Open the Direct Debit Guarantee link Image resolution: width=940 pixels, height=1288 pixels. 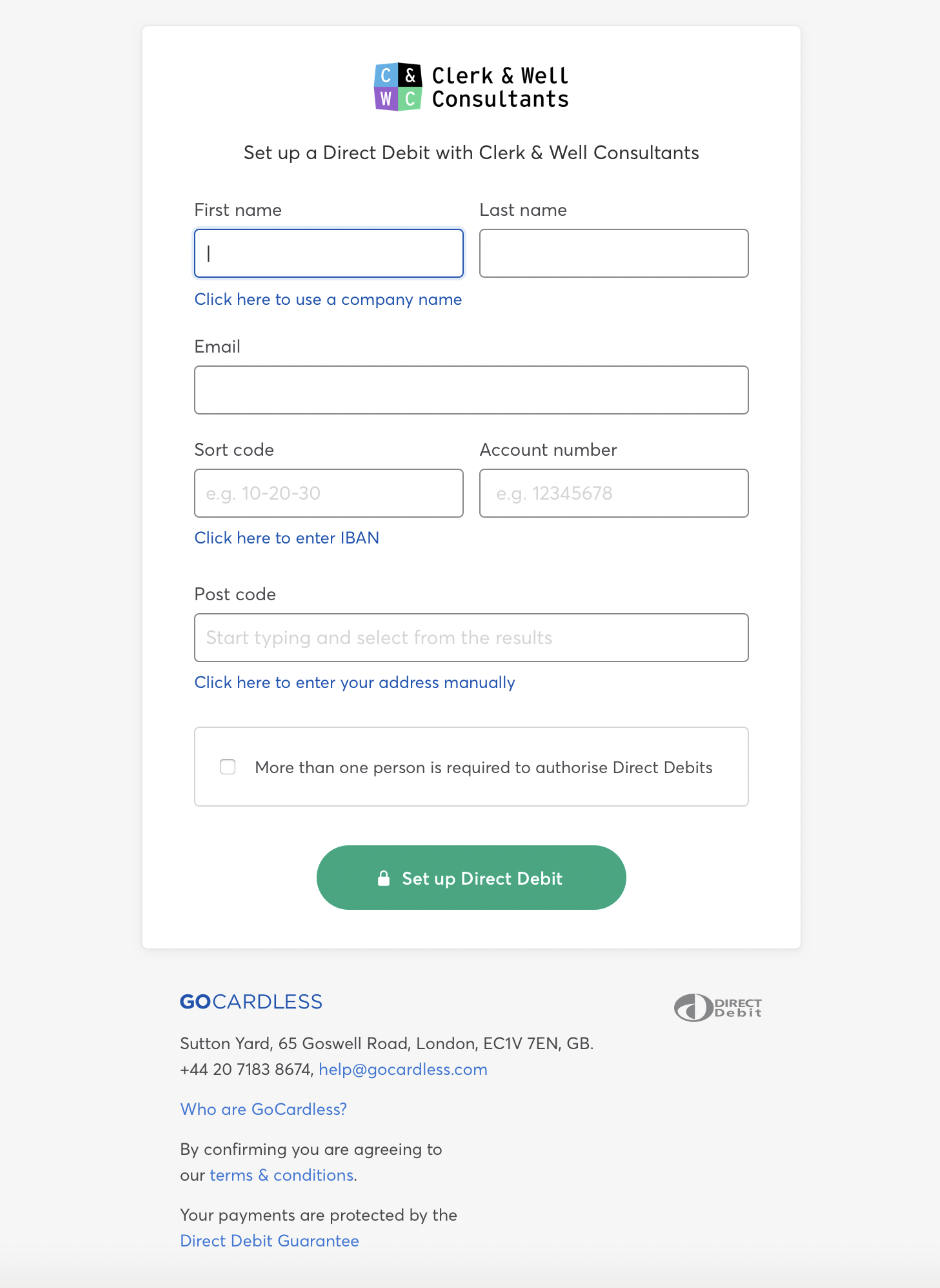pos(269,1241)
